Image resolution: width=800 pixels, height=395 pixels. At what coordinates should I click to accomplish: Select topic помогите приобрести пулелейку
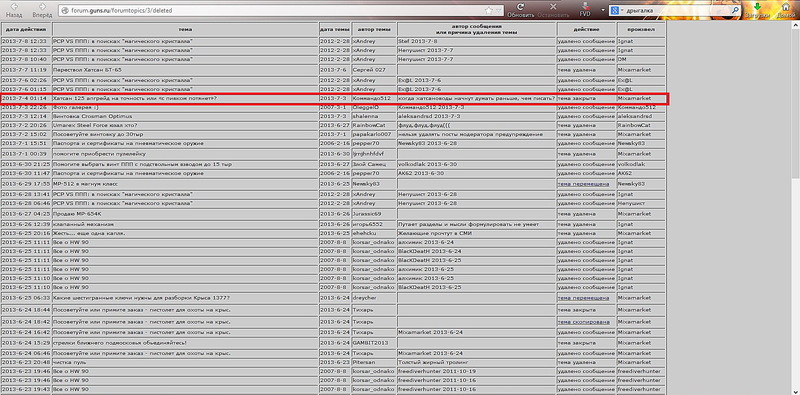pyautogui.click(x=99, y=154)
